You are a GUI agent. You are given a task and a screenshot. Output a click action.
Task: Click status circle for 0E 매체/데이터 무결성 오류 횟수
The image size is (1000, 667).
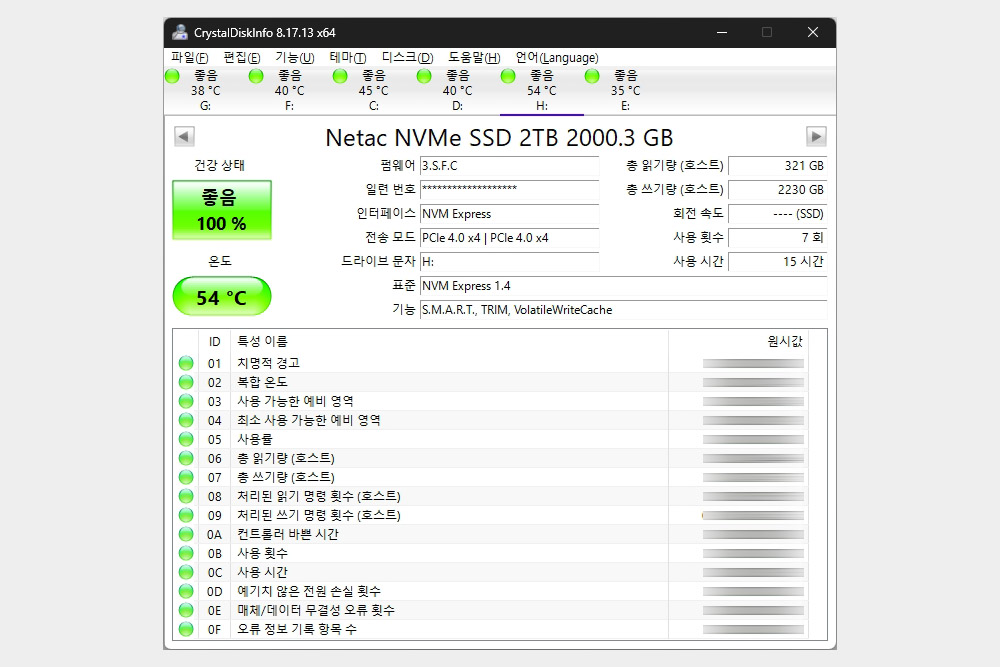click(186, 610)
